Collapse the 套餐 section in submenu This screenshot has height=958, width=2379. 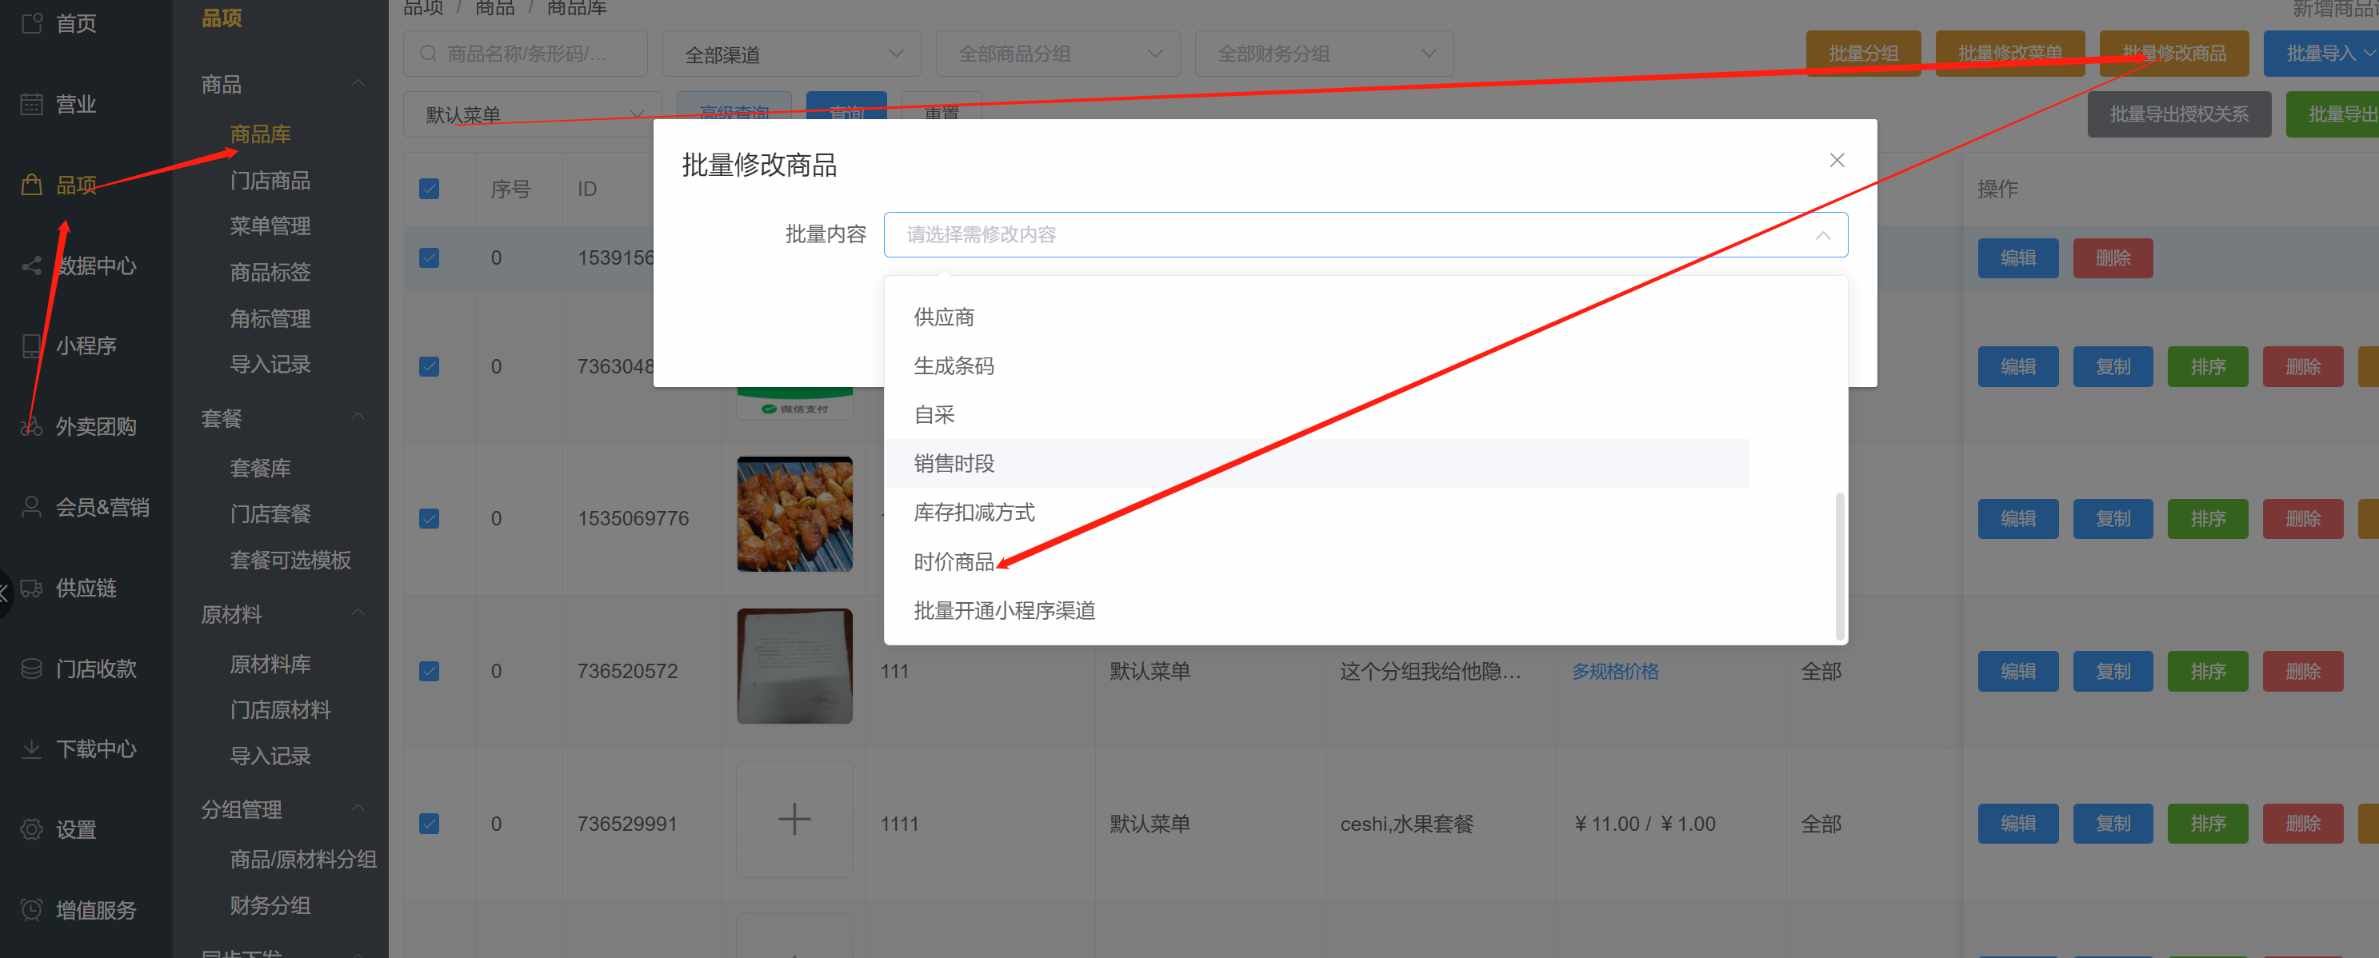coord(358,418)
